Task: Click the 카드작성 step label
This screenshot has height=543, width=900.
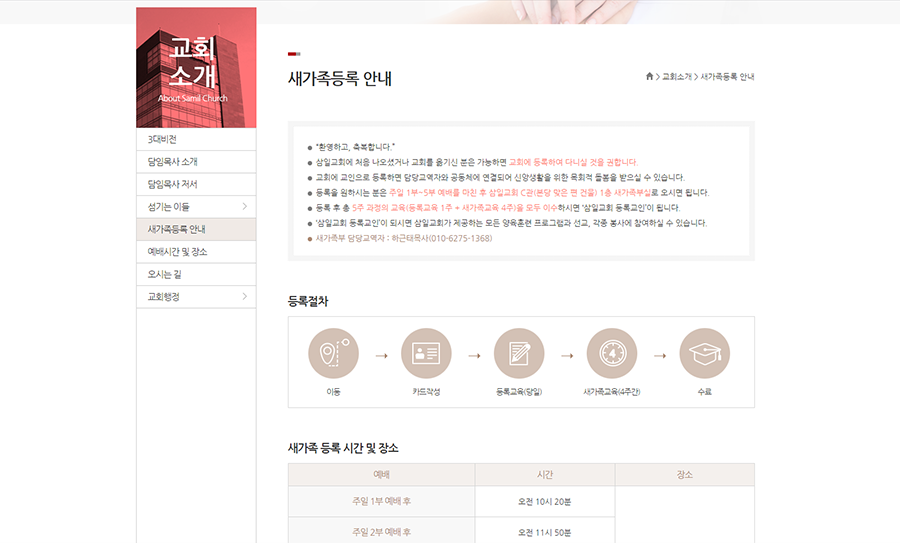Action: click(426, 391)
